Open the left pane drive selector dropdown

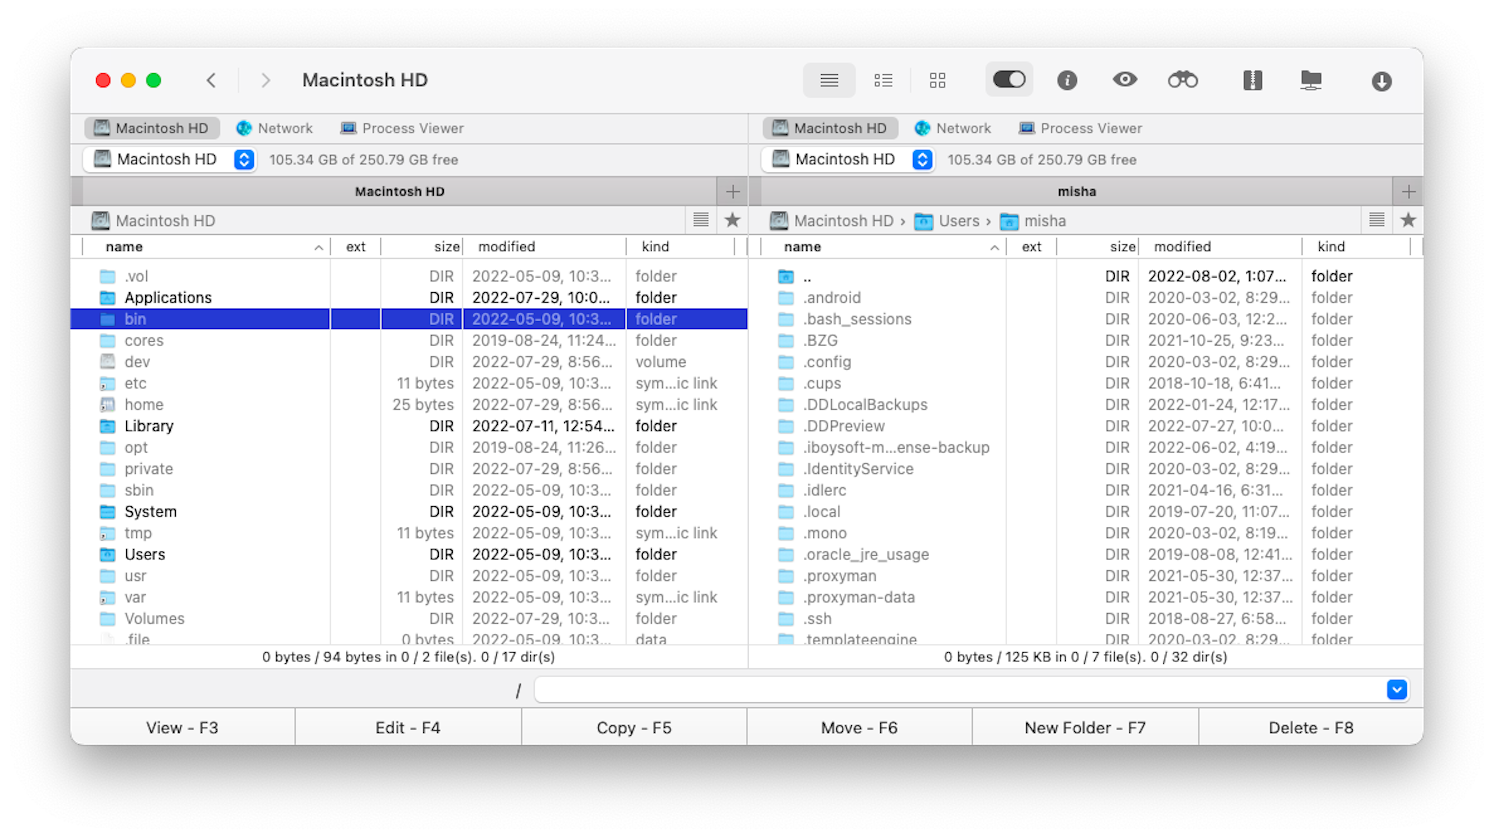point(243,159)
